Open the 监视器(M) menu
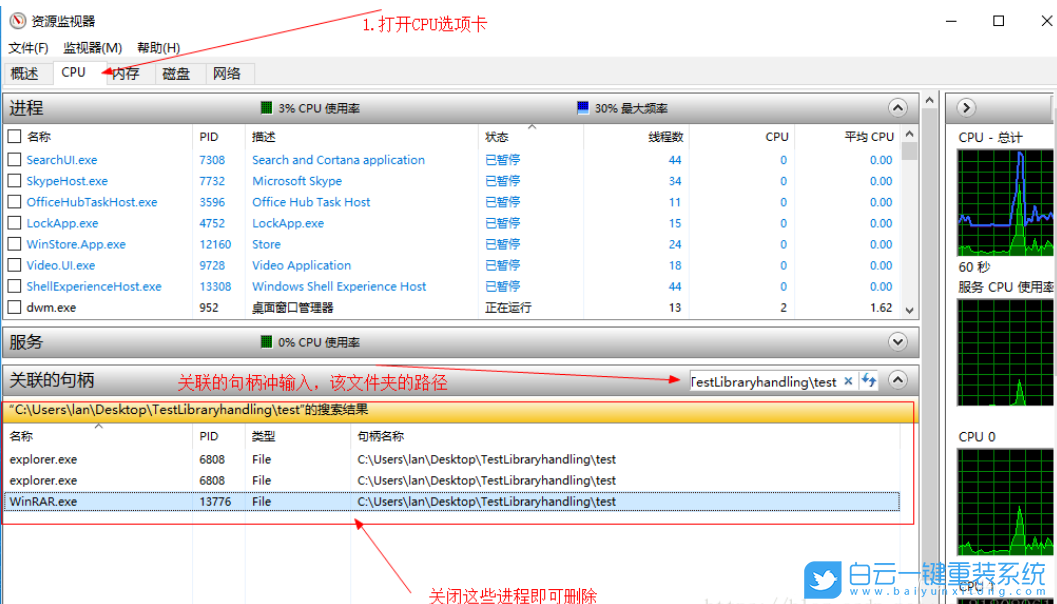Viewport: 1057px width, 604px height. pyautogui.click(x=92, y=47)
